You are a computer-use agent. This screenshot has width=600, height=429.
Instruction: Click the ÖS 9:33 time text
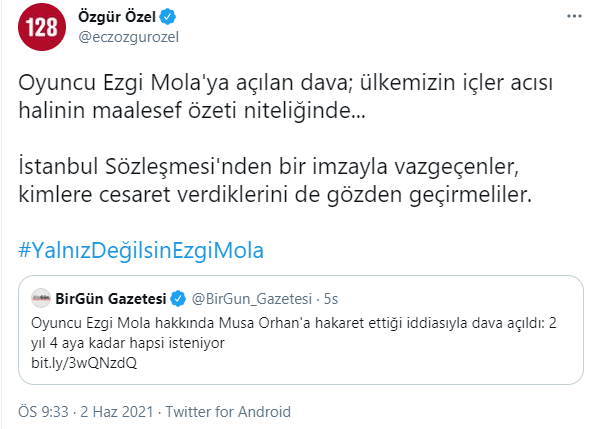(x=44, y=411)
